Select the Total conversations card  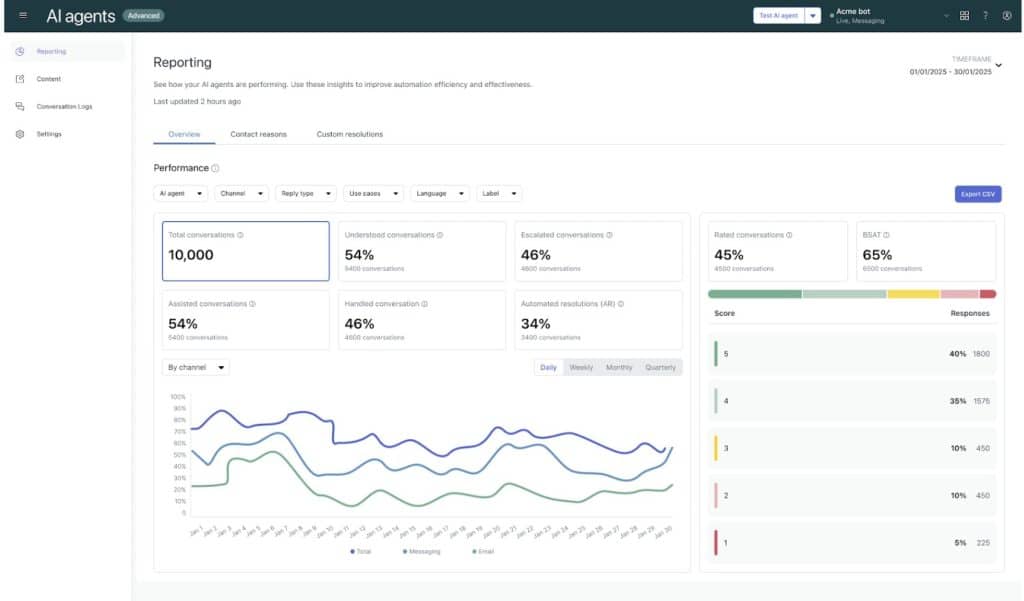(246, 251)
